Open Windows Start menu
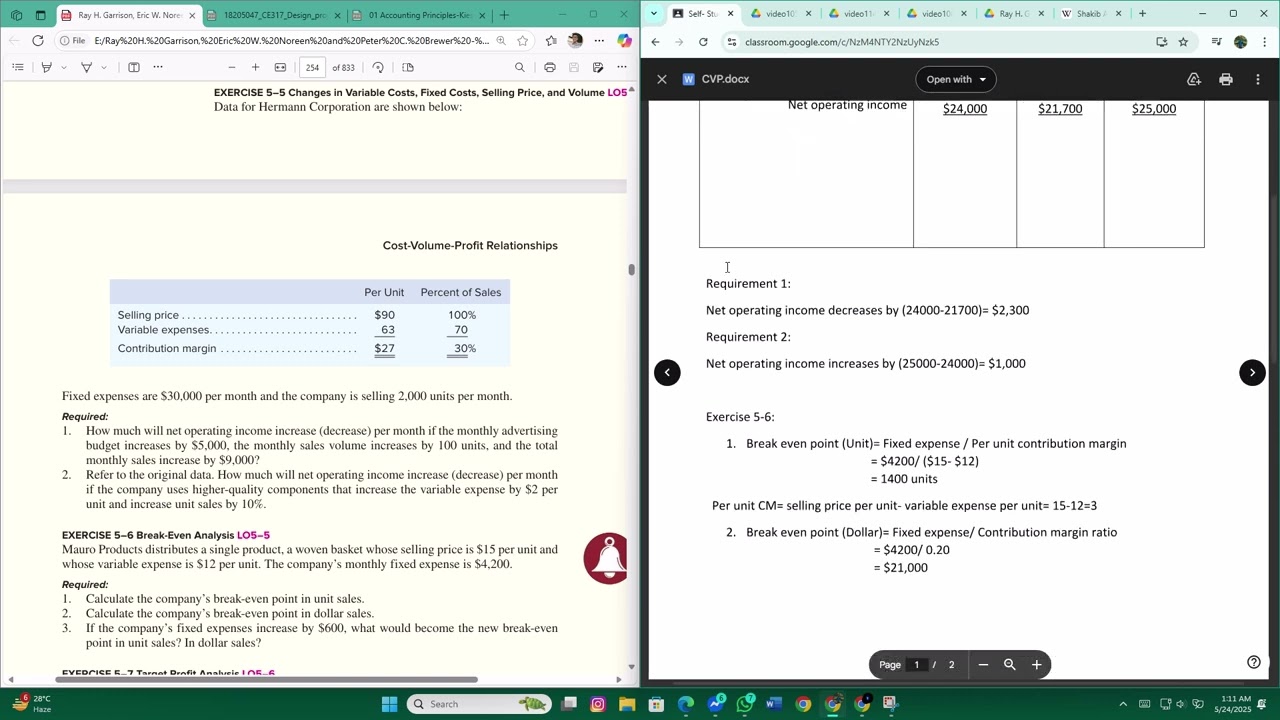 [389, 704]
